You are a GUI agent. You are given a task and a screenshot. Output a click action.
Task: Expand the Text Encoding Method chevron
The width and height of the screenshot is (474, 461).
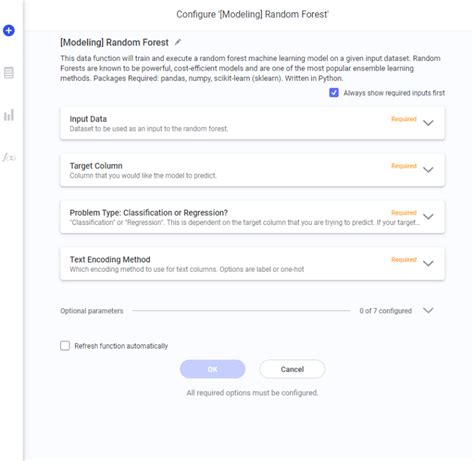point(428,263)
